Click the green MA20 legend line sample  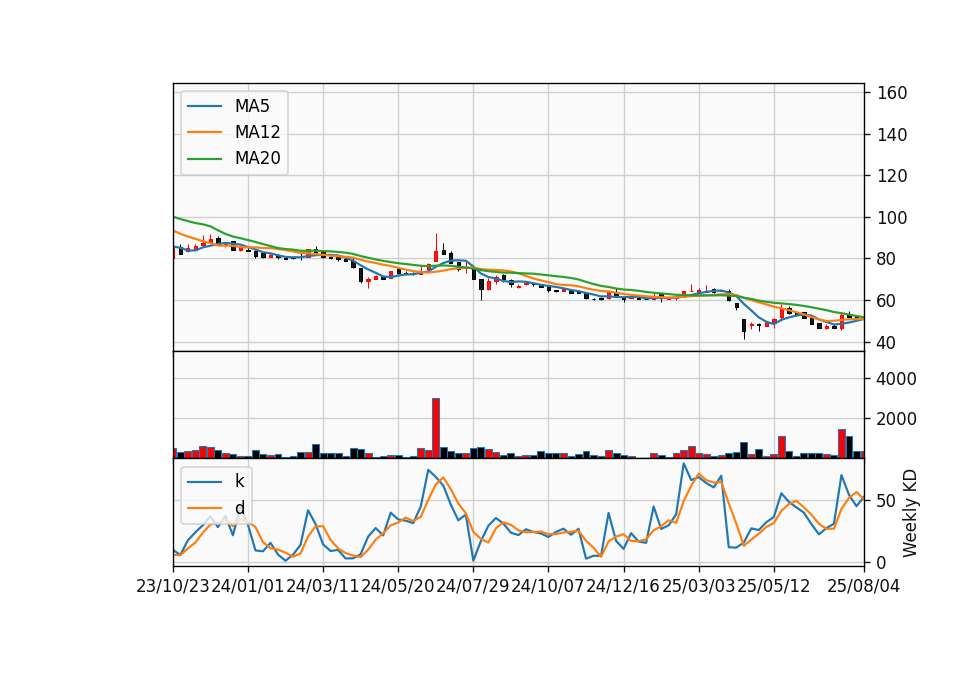[204, 158]
